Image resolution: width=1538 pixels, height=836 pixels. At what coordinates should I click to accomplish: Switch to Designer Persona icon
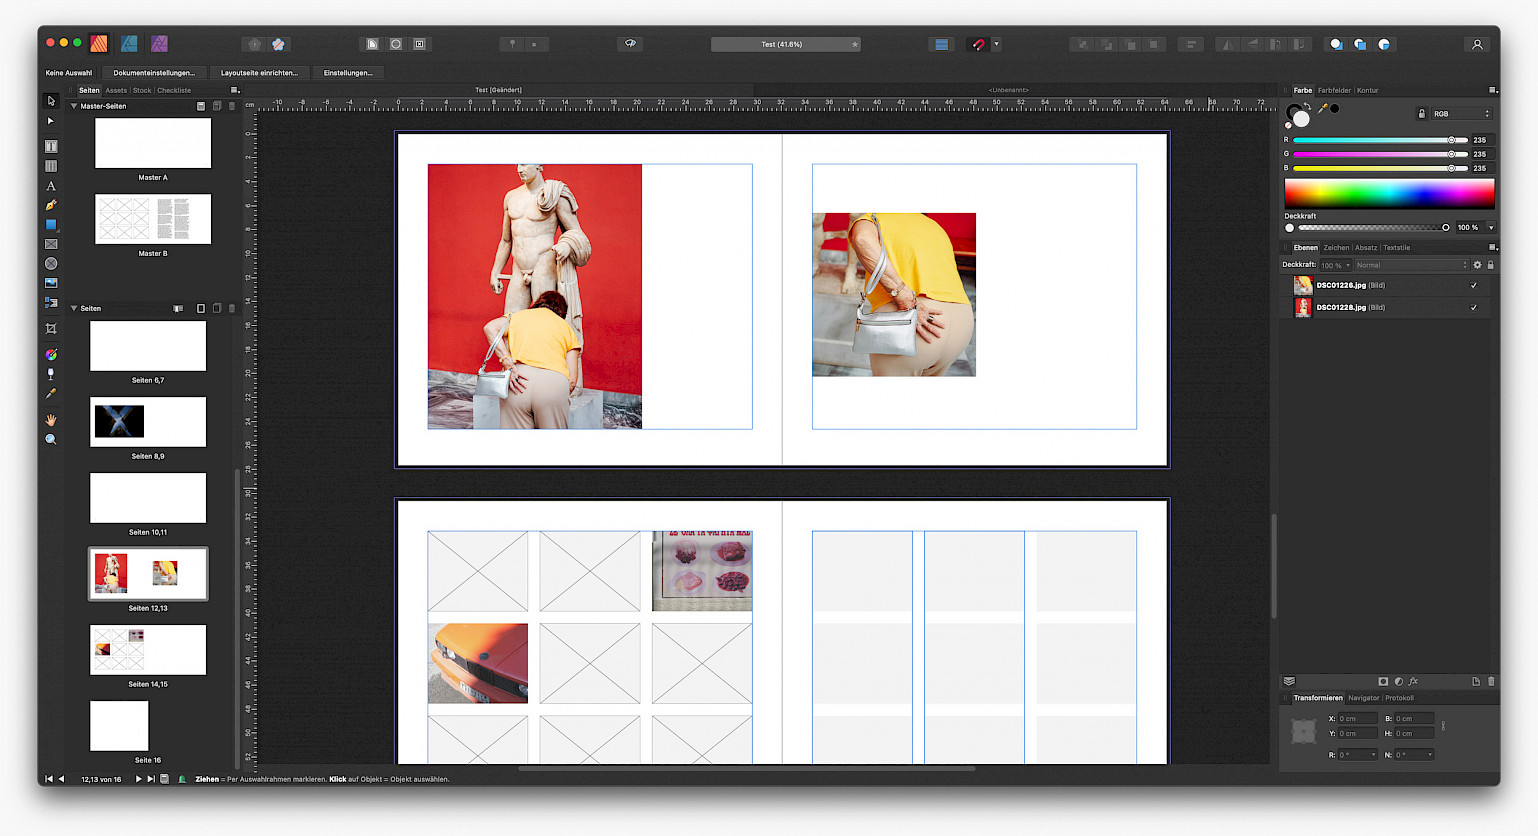[x=129, y=44]
